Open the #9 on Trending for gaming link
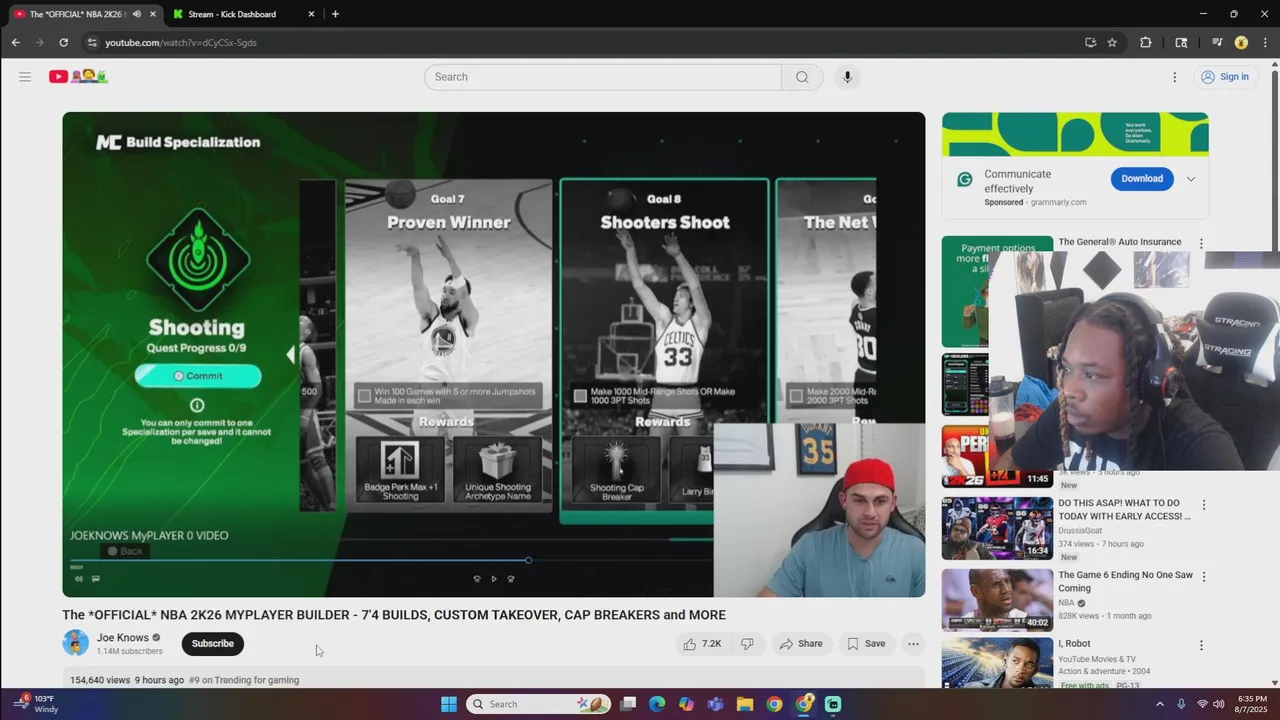This screenshot has height=720, width=1280. click(x=244, y=680)
